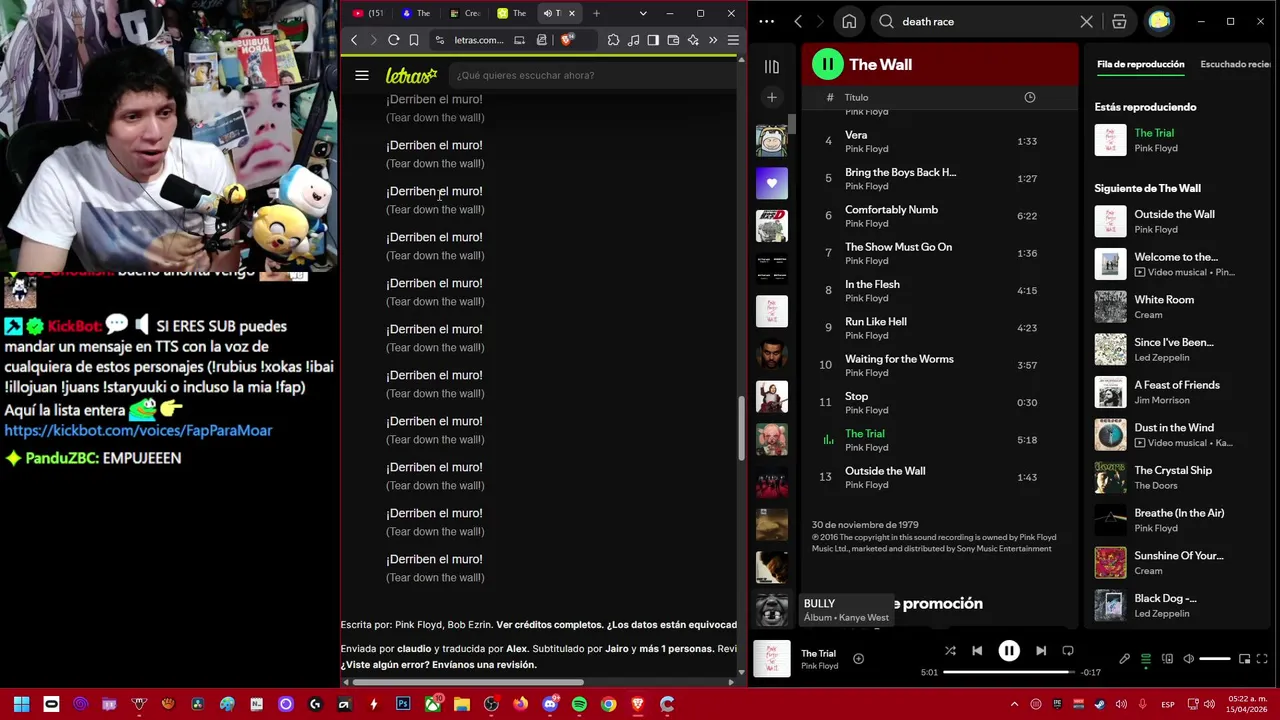Bookmark the page in the browser
Image resolution: width=1280 pixels, height=720 pixels.
[x=414, y=40]
